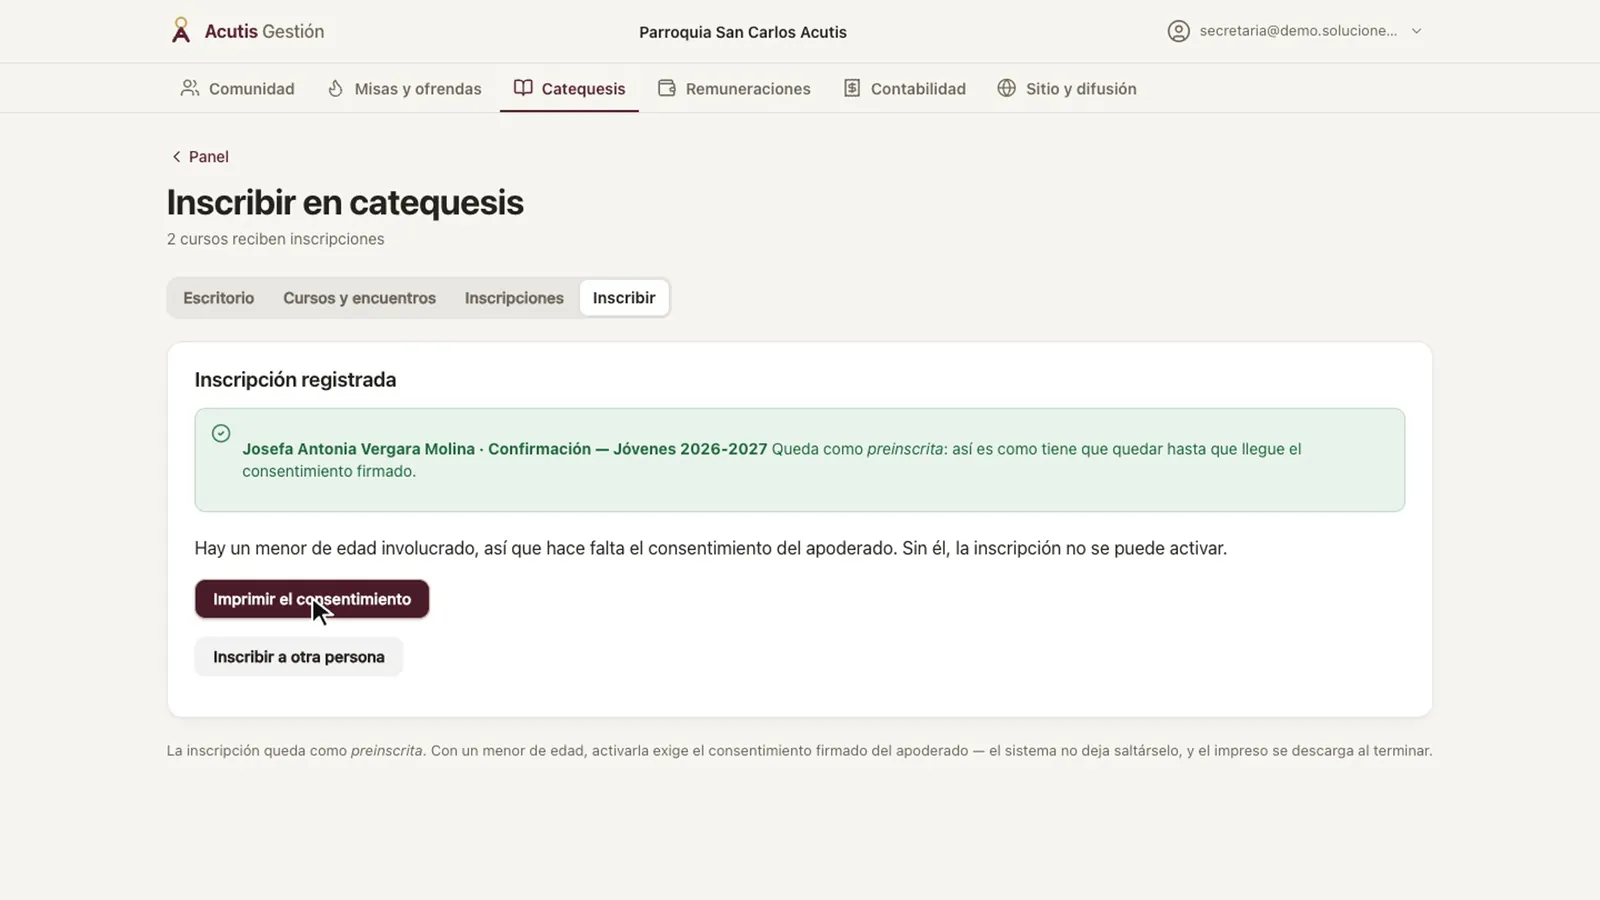Click Imprimir el consentimiento button
1600x900 pixels.
(x=312, y=599)
